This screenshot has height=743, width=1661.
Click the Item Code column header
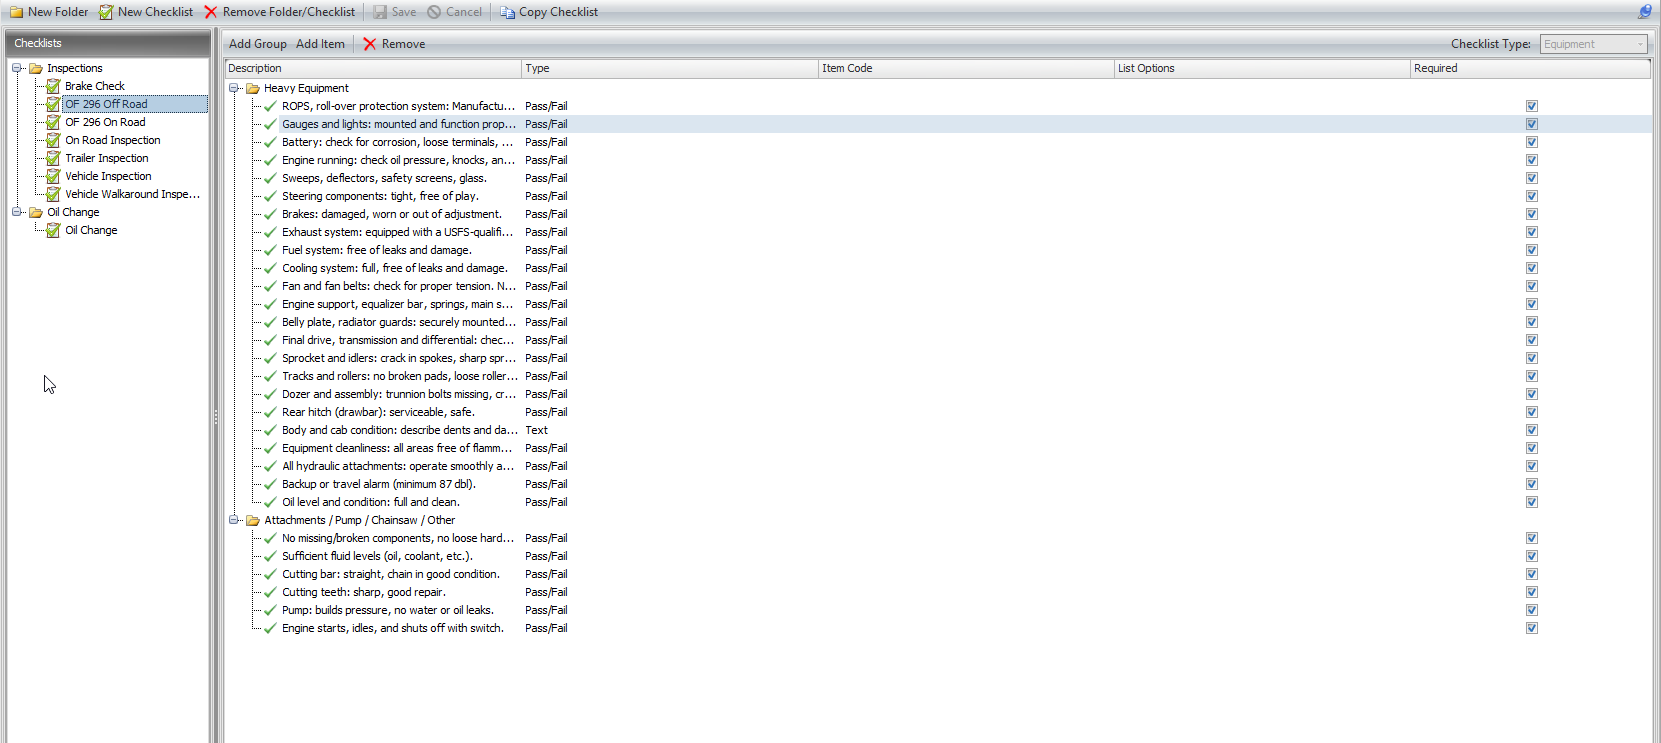[x=965, y=68]
